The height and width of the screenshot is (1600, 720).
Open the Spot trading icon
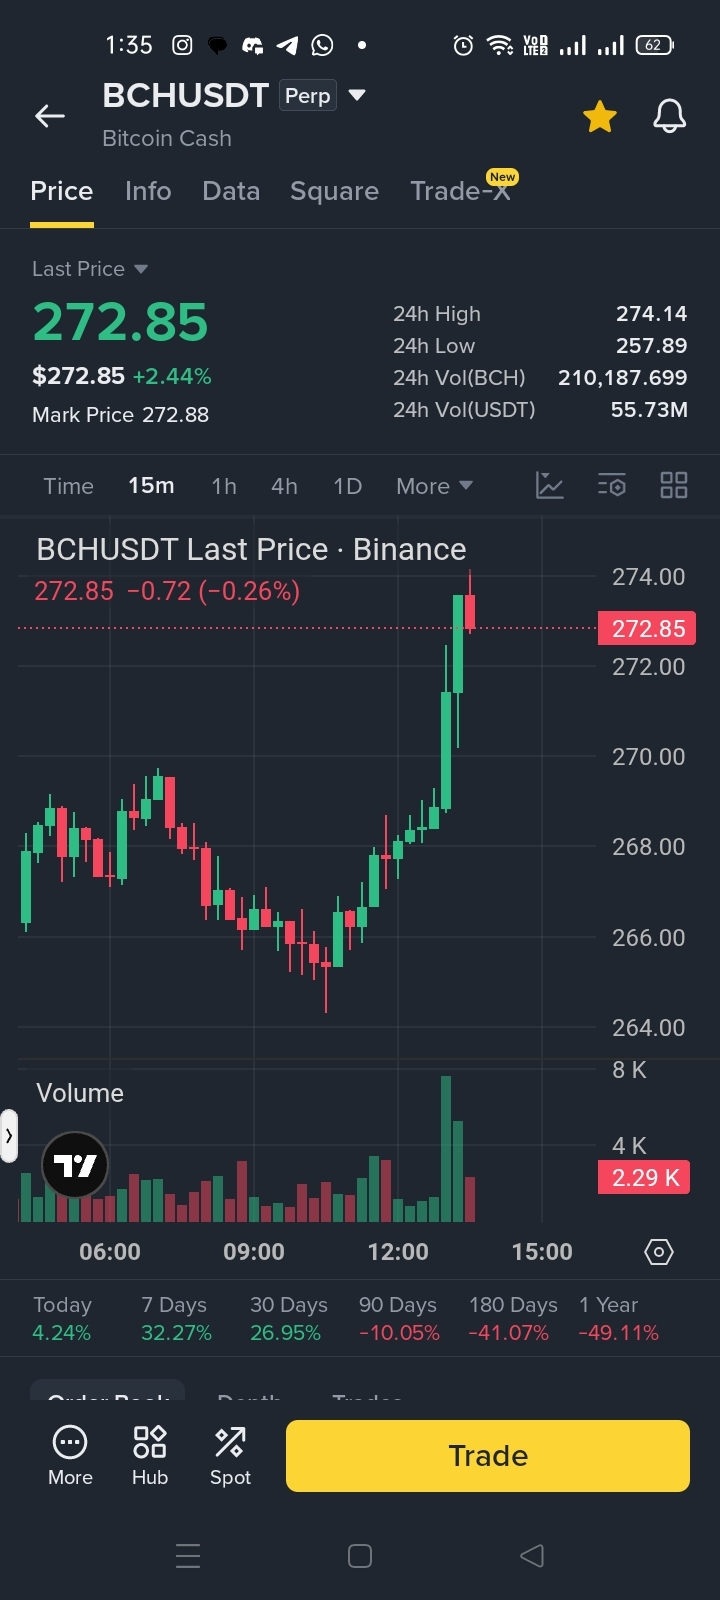[230, 1456]
